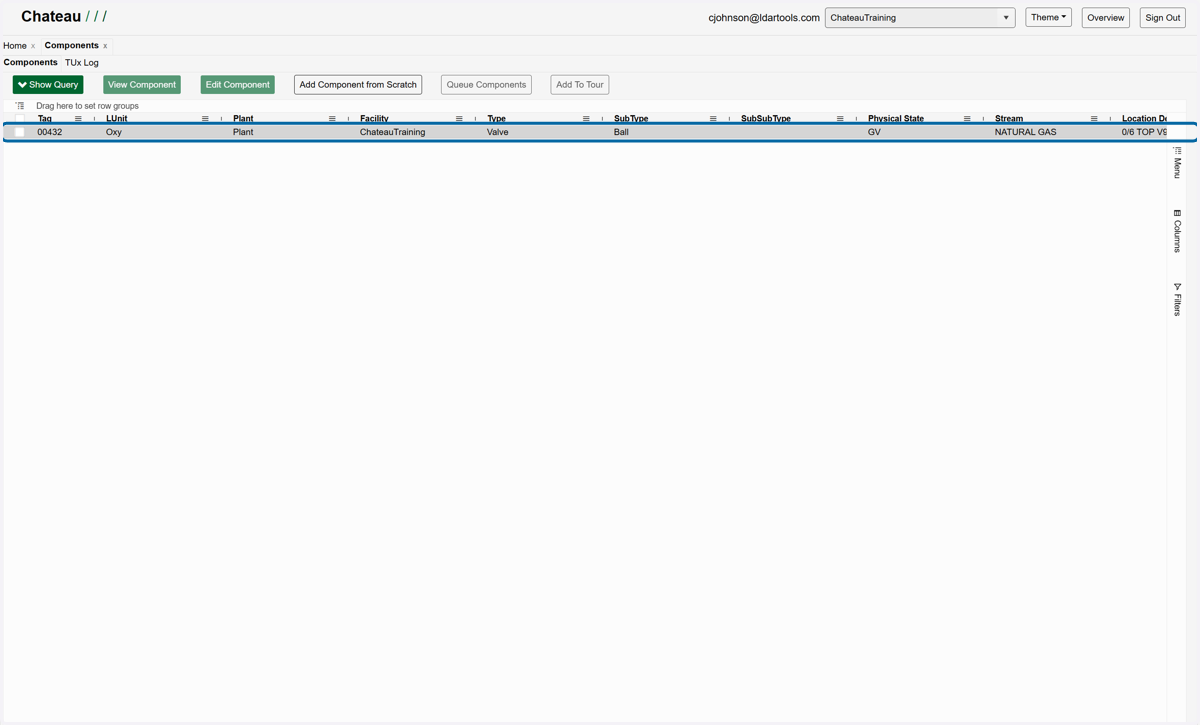This screenshot has width=1200, height=725.
Task: Open the ChateauTraining facility dropdown
Action: (920, 18)
